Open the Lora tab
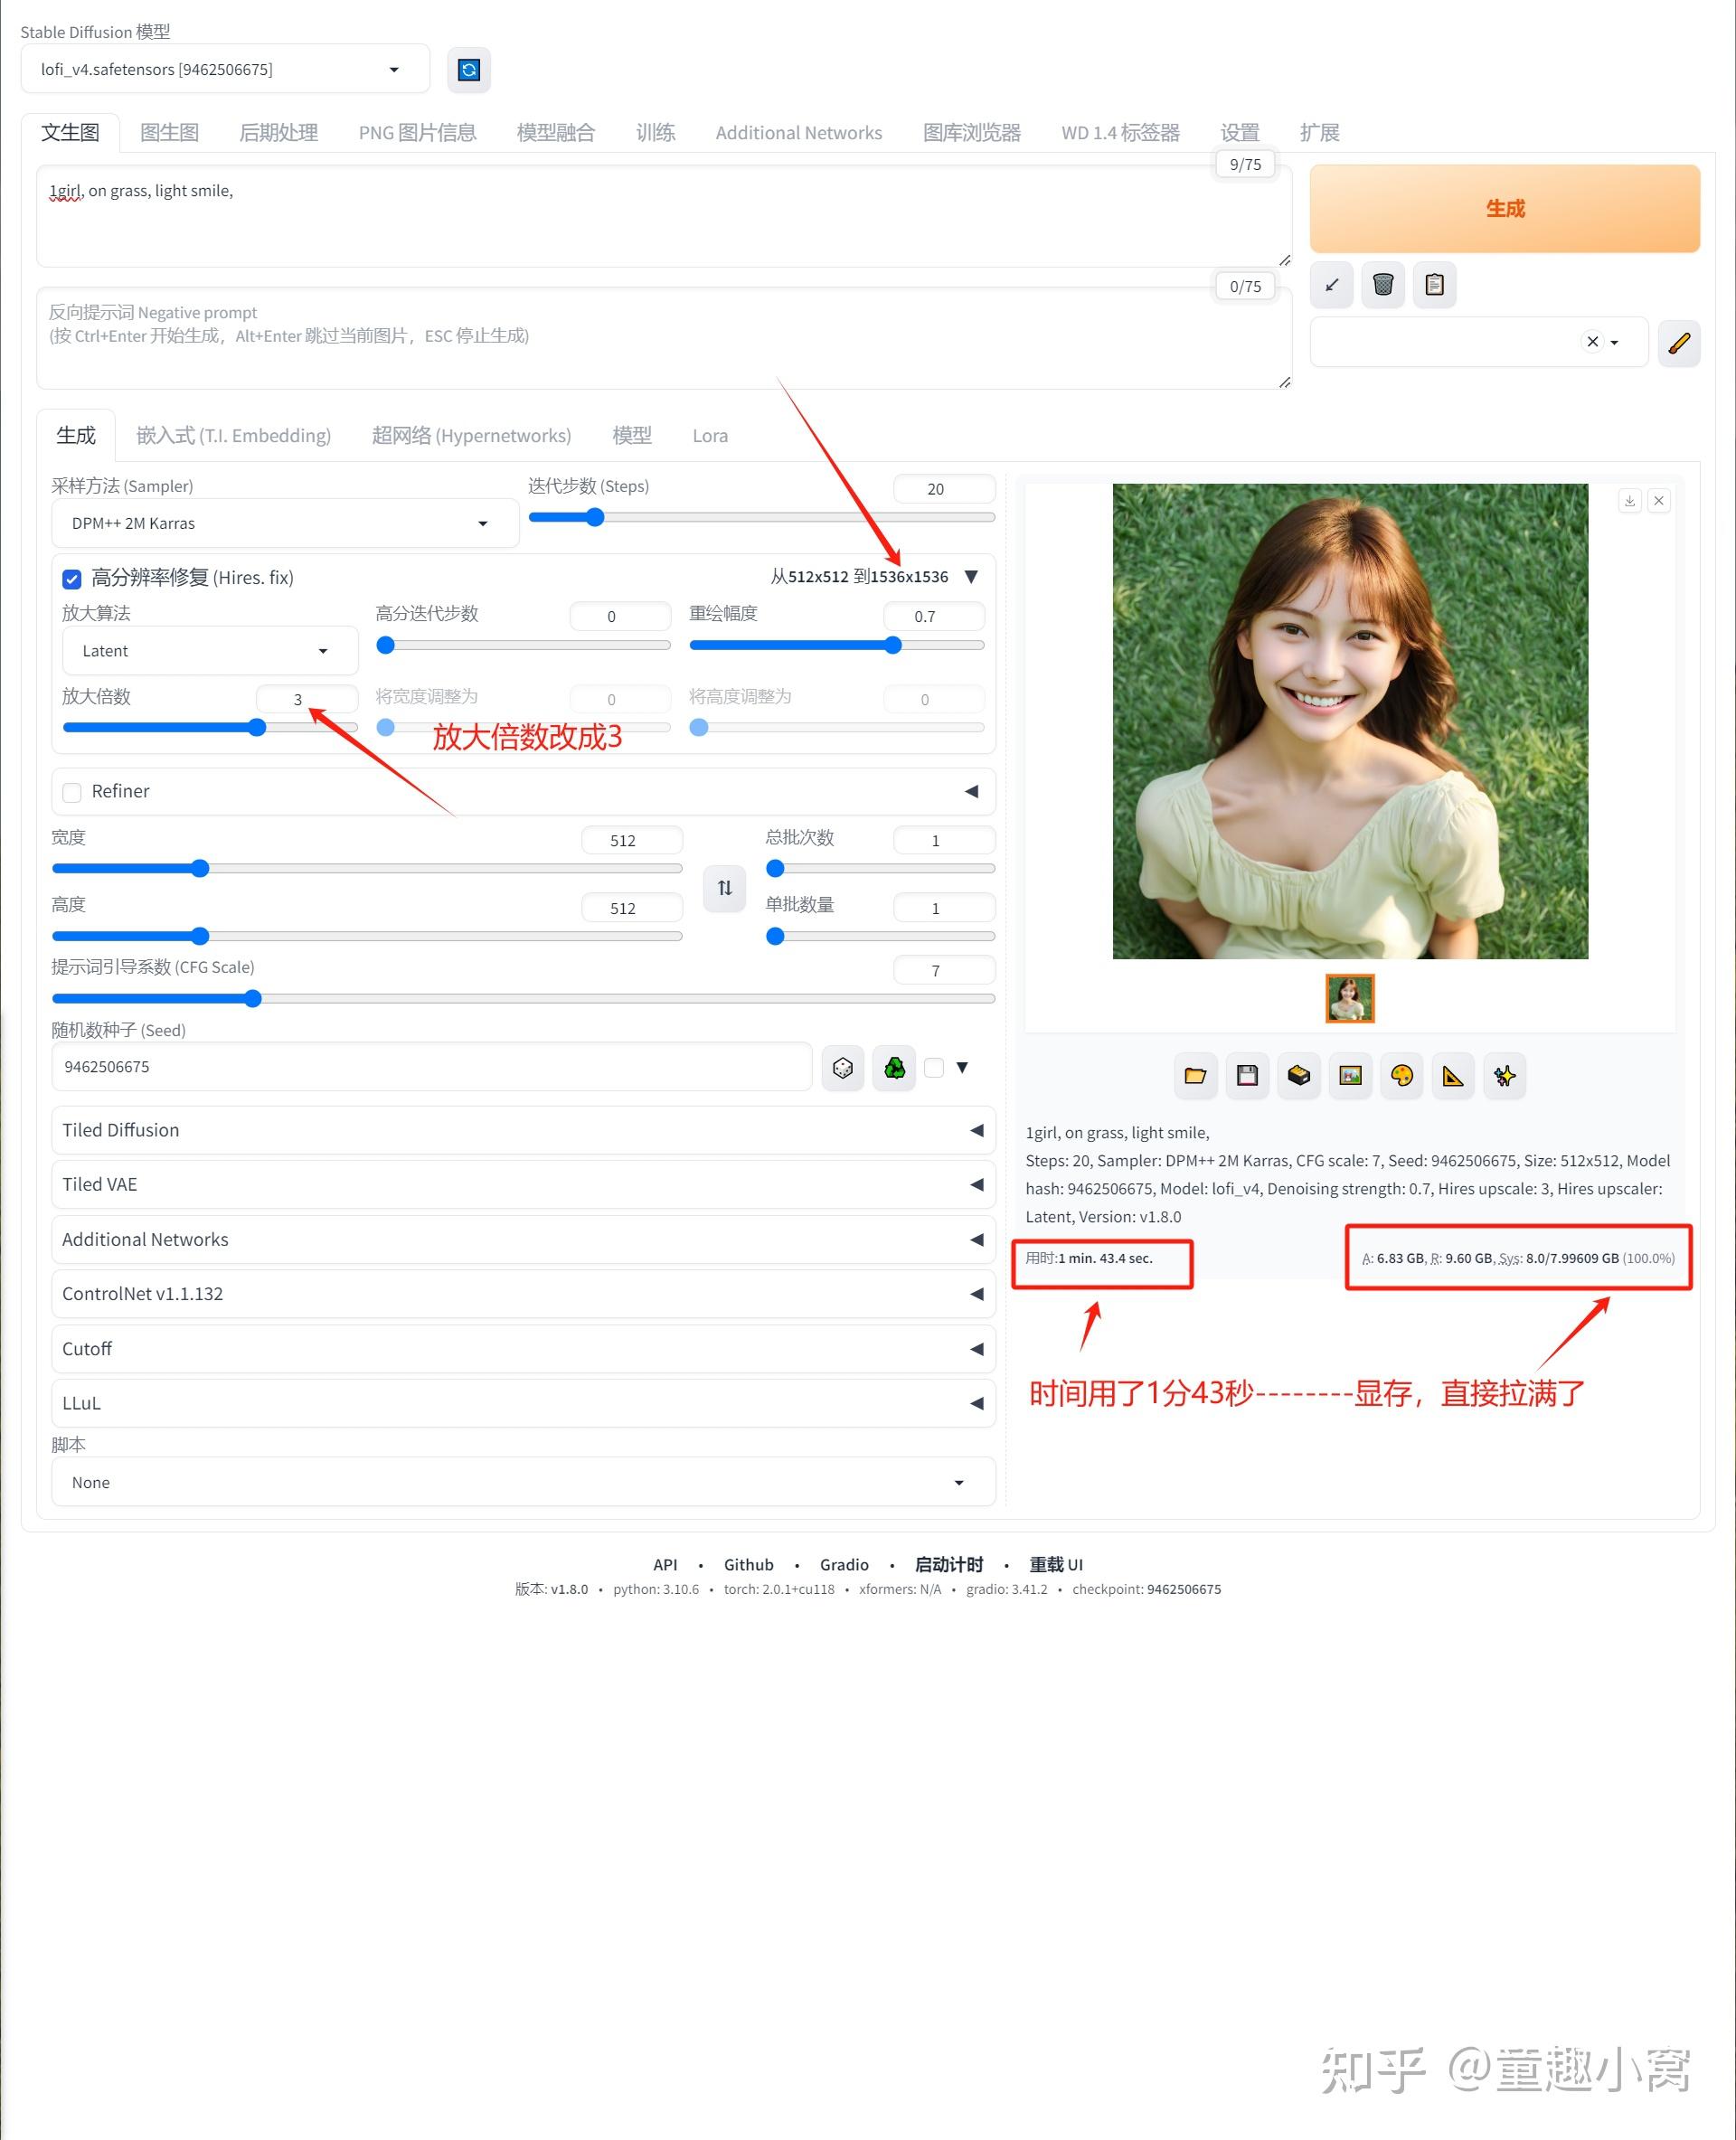Image resolution: width=1736 pixels, height=2140 pixels. tap(709, 435)
